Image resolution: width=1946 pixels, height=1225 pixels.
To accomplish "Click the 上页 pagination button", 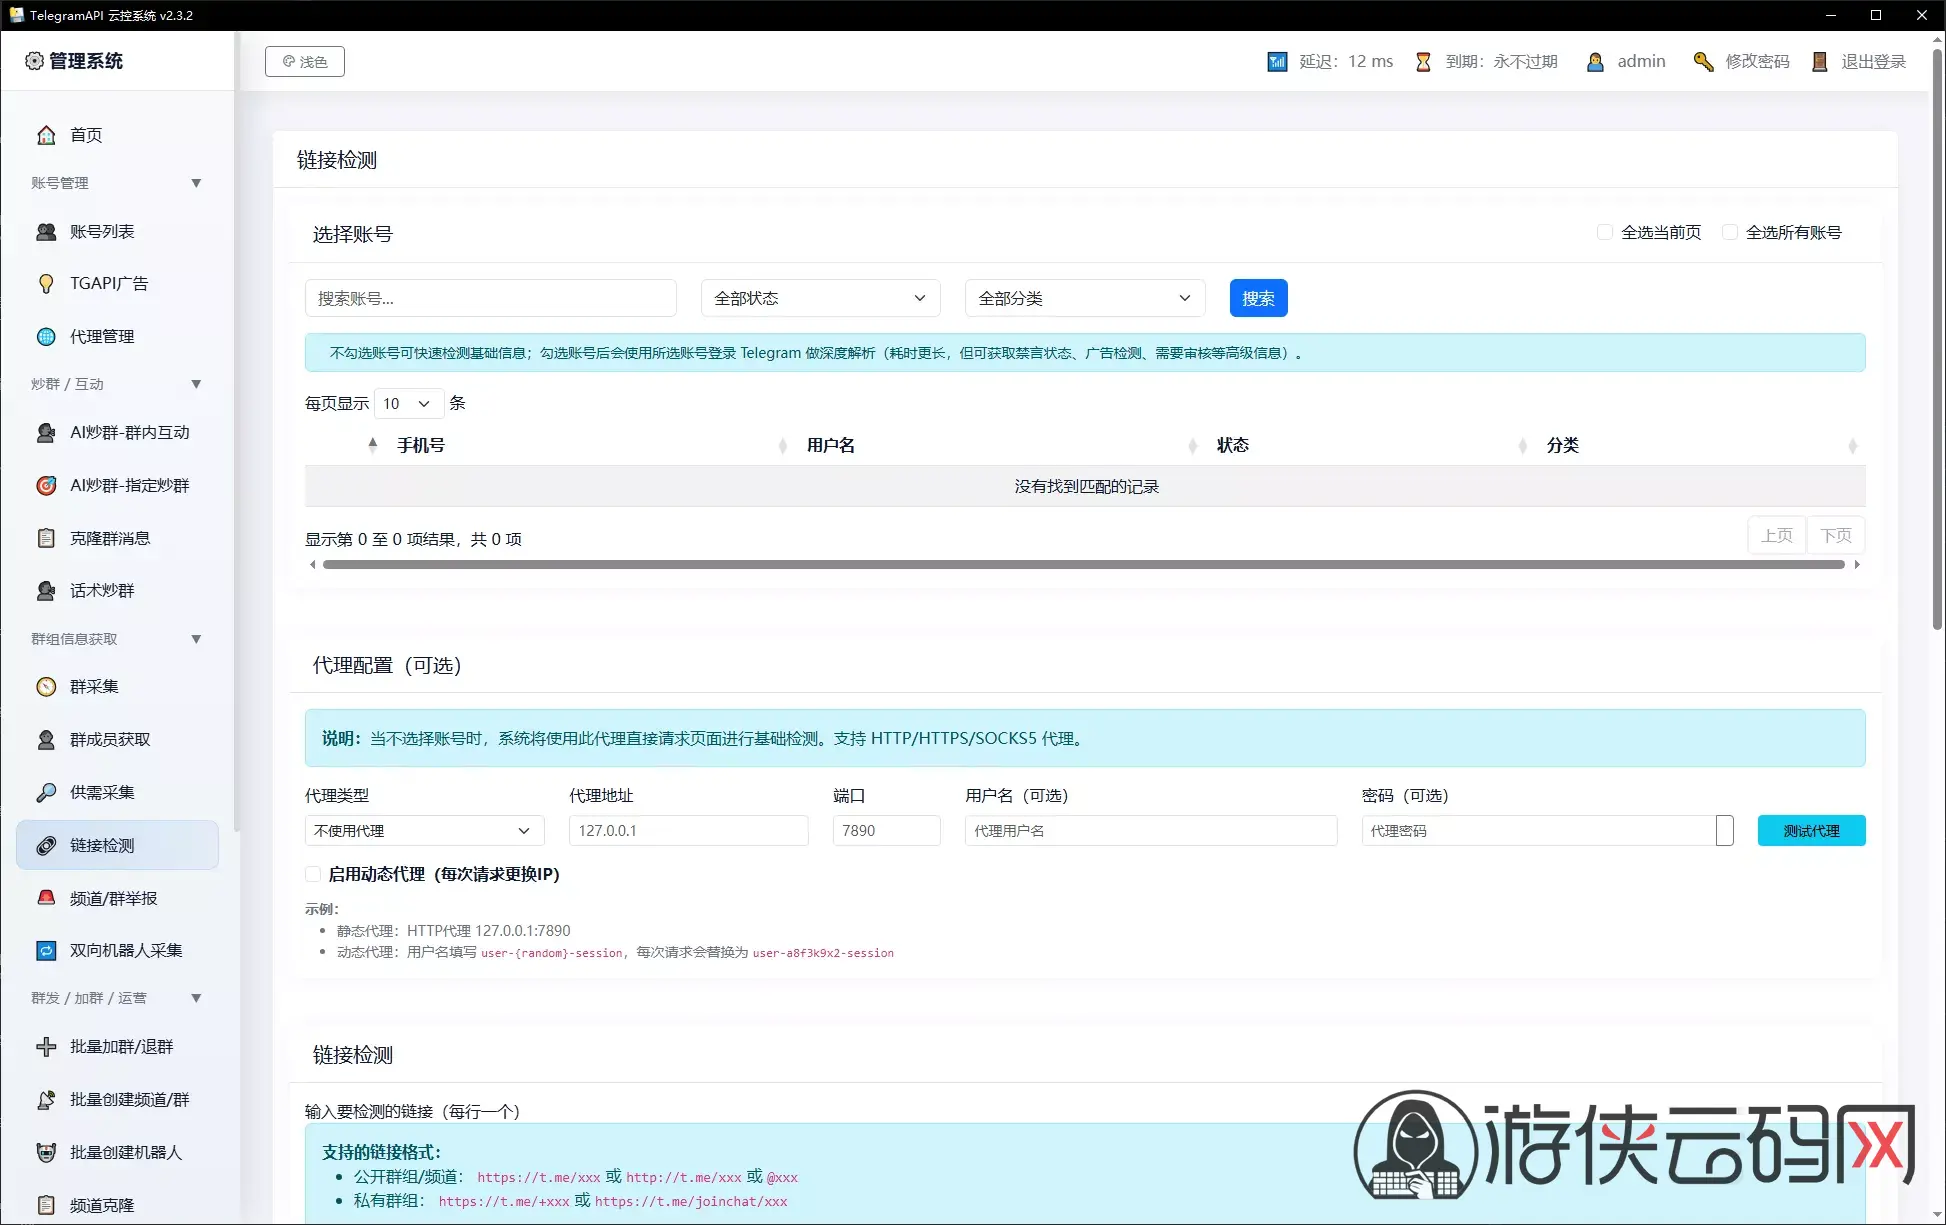I will point(1777,536).
